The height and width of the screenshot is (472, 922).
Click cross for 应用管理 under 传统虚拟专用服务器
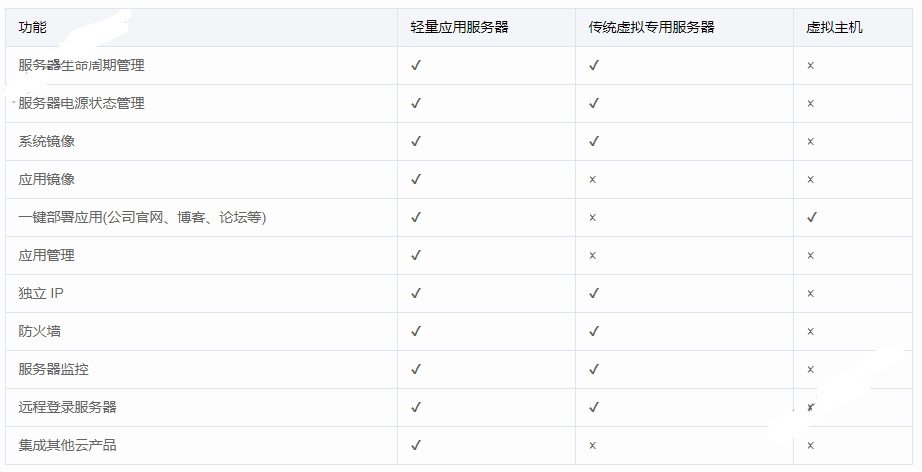[593, 256]
